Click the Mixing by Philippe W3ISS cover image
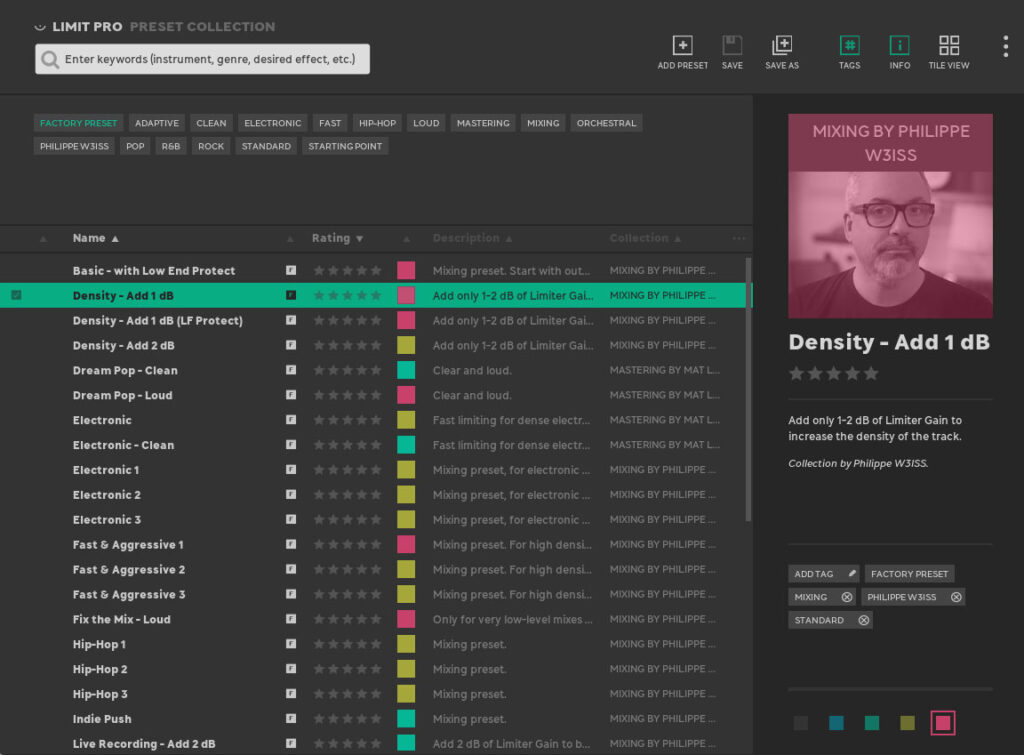Image resolution: width=1024 pixels, height=755 pixels. (890, 216)
